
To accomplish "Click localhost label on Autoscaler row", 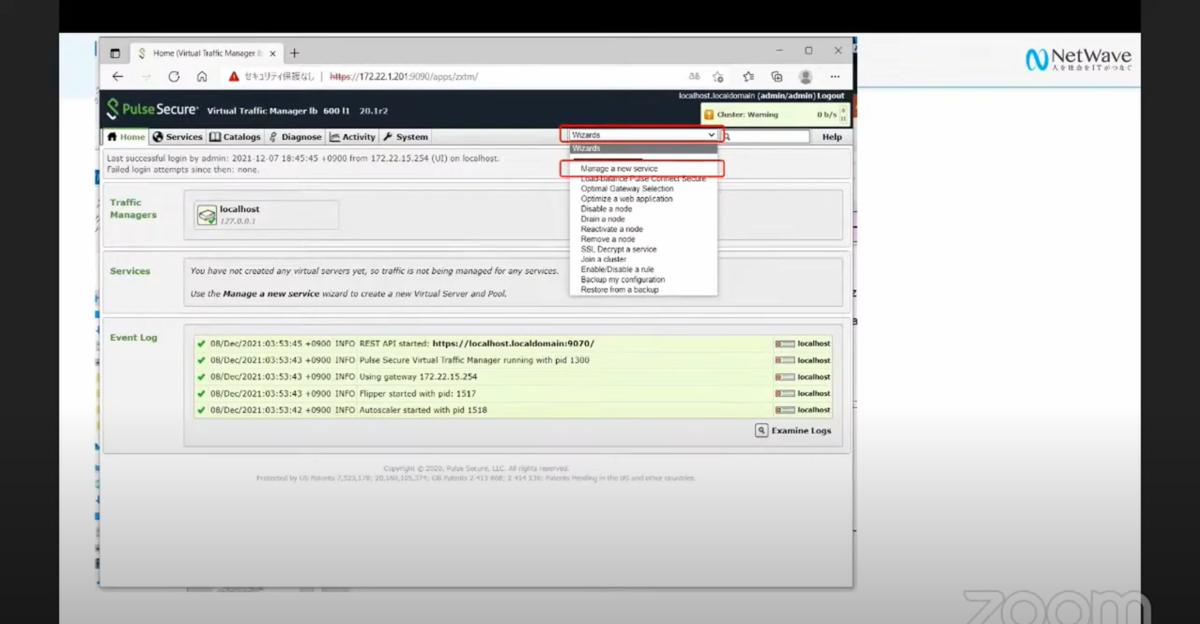I will 814,410.
